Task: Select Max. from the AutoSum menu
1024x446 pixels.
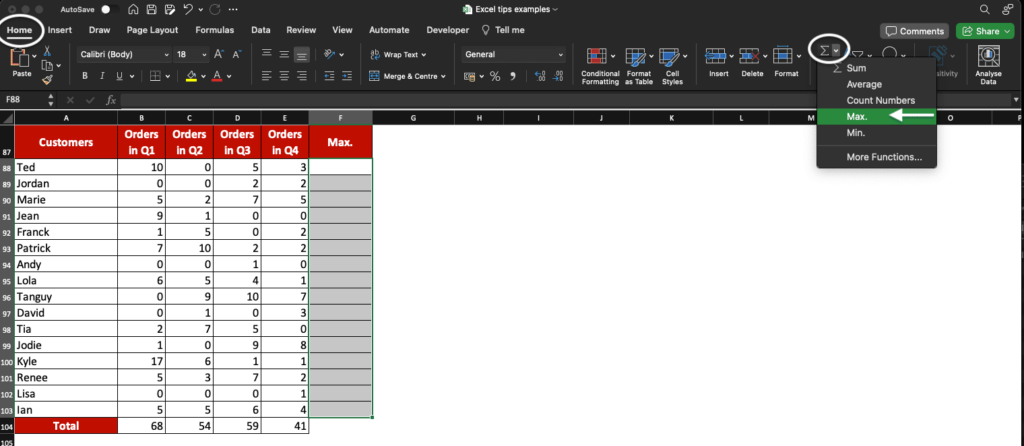Action: tap(857, 117)
